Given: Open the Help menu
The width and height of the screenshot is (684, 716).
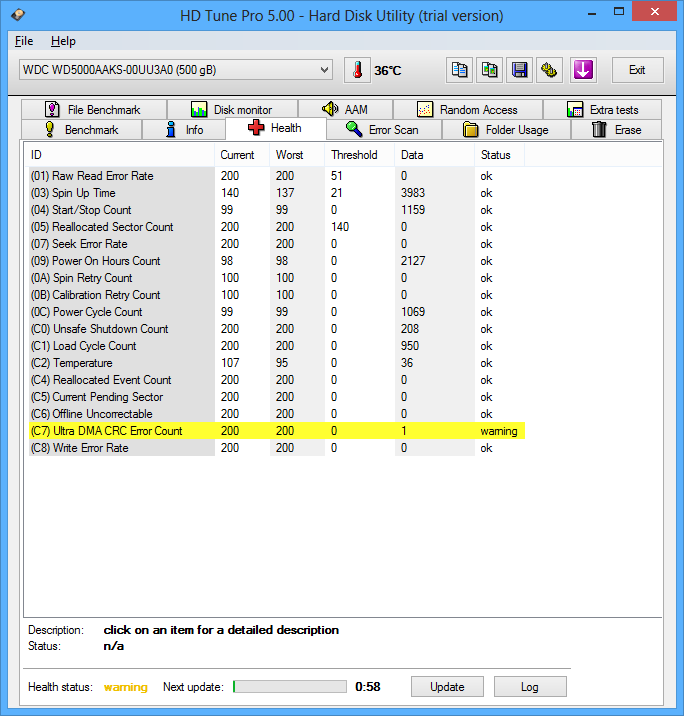Looking at the screenshot, I should pos(63,41).
